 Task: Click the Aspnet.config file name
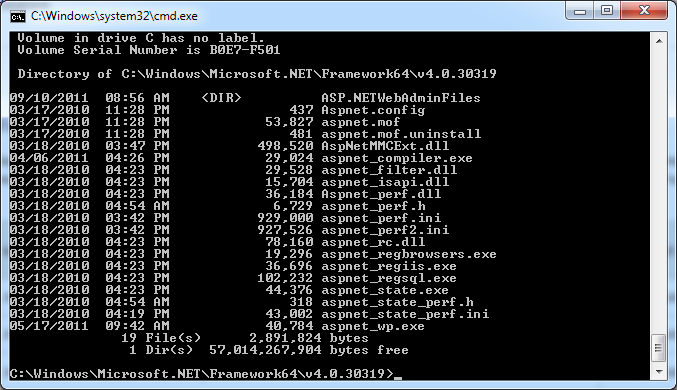[373, 110]
